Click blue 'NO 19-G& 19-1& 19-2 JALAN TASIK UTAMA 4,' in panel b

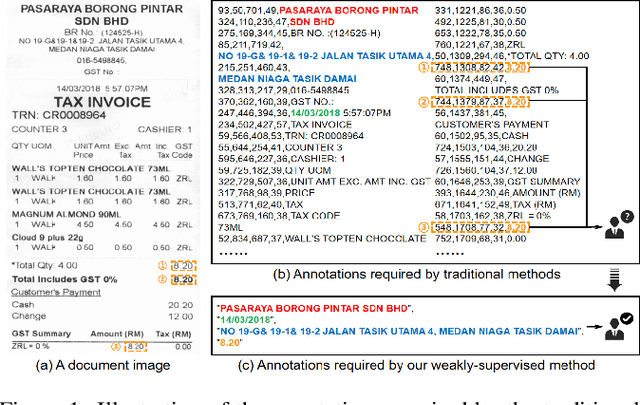pyautogui.click(x=326, y=56)
